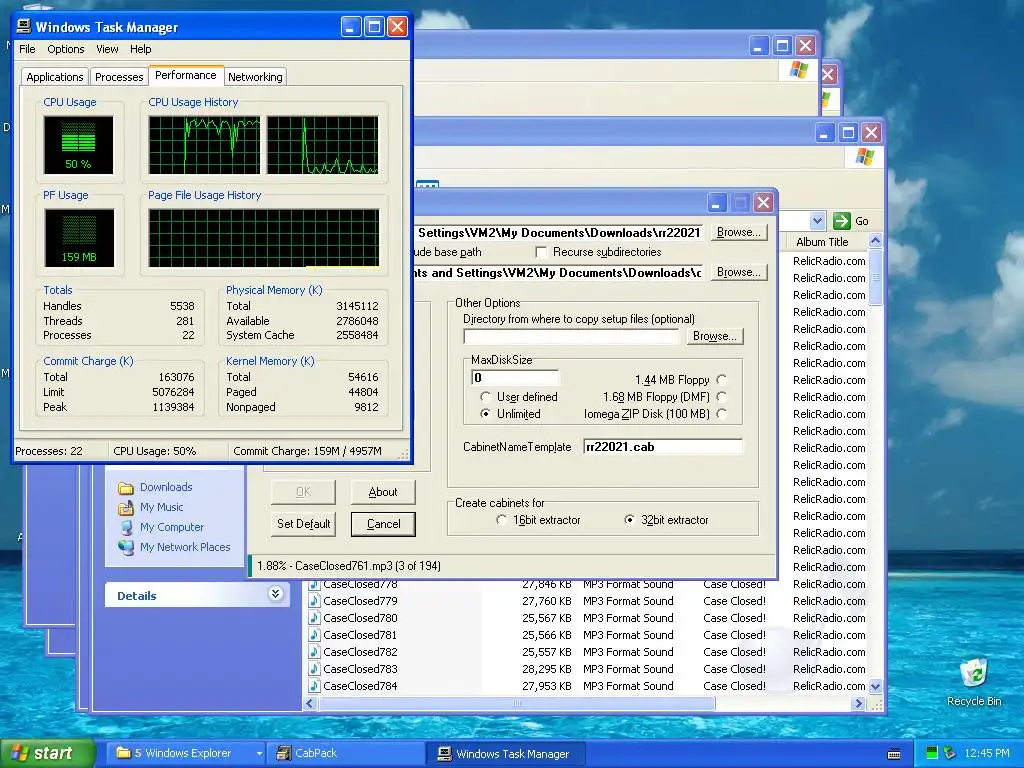Open the Help menu in Task Manager

click(140, 49)
